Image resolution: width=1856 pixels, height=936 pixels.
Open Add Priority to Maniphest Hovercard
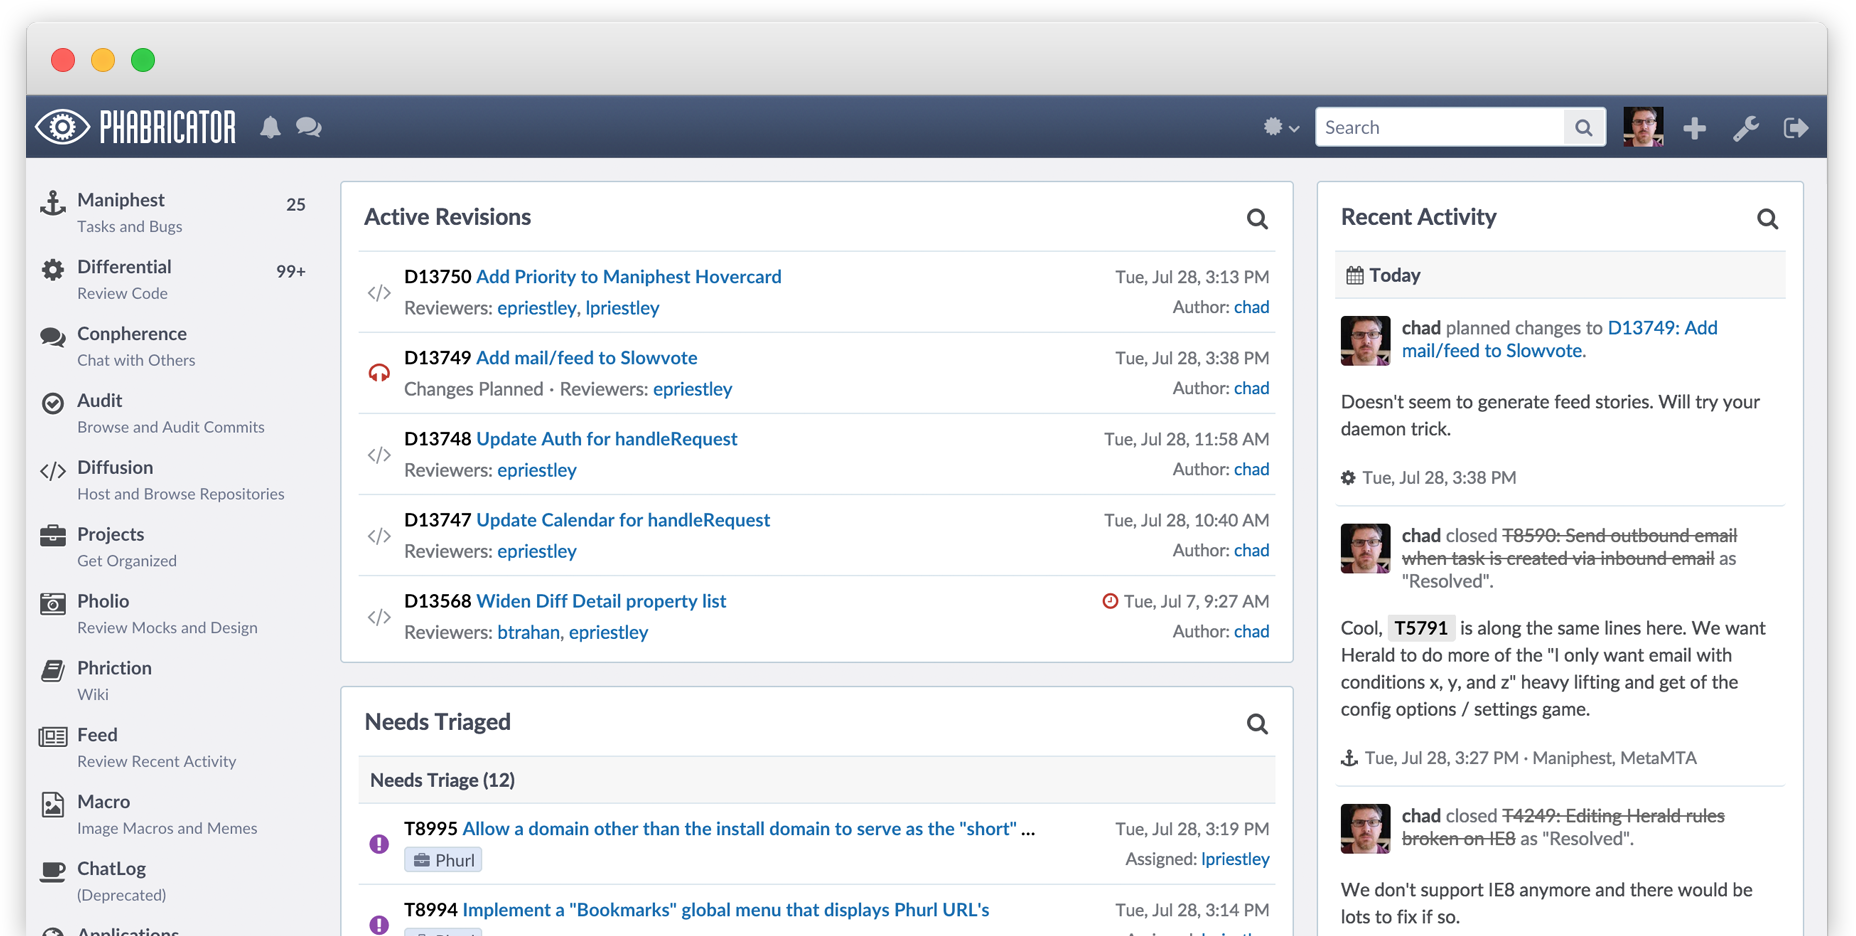(x=629, y=277)
